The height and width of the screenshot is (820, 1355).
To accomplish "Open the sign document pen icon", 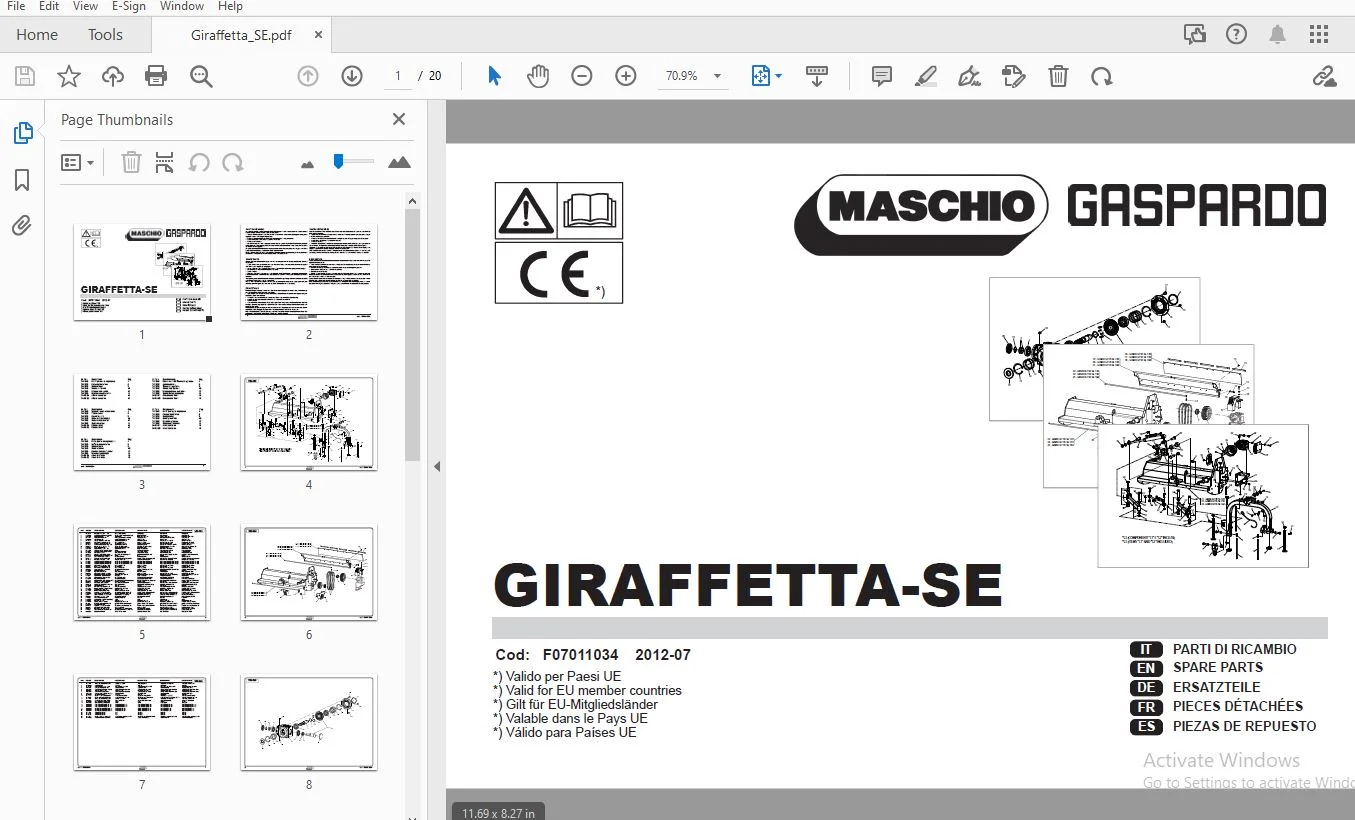I will (969, 76).
